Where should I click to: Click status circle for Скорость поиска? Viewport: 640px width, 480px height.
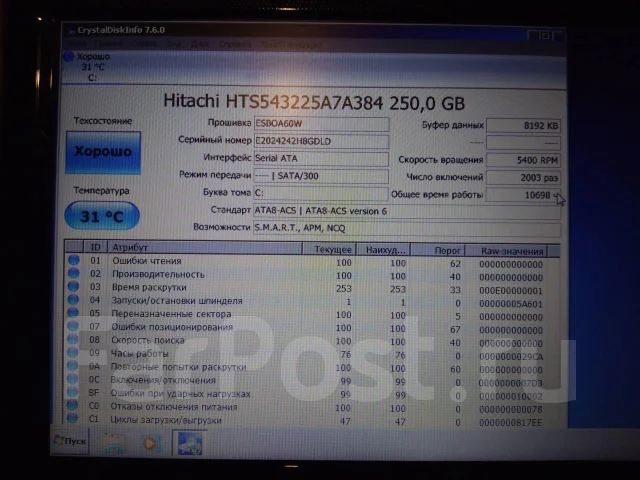pyautogui.click(x=73, y=339)
